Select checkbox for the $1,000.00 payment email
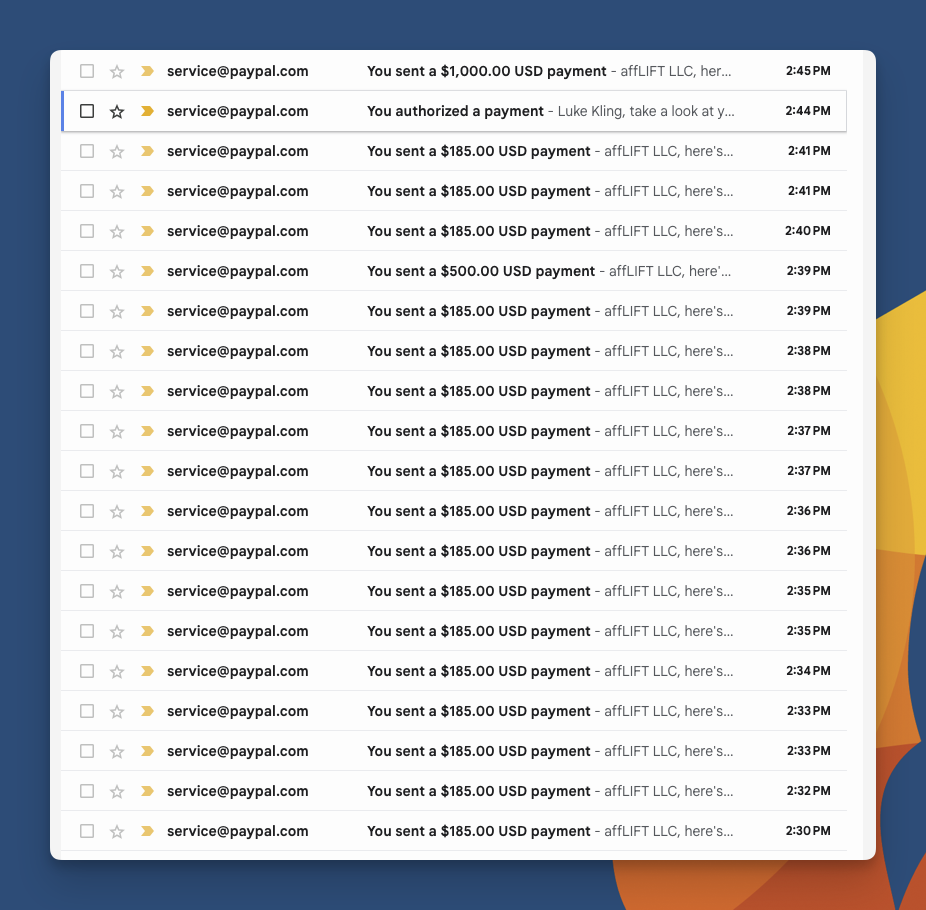Screen dimensions: 926x910 pyautogui.click(x=87, y=71)
